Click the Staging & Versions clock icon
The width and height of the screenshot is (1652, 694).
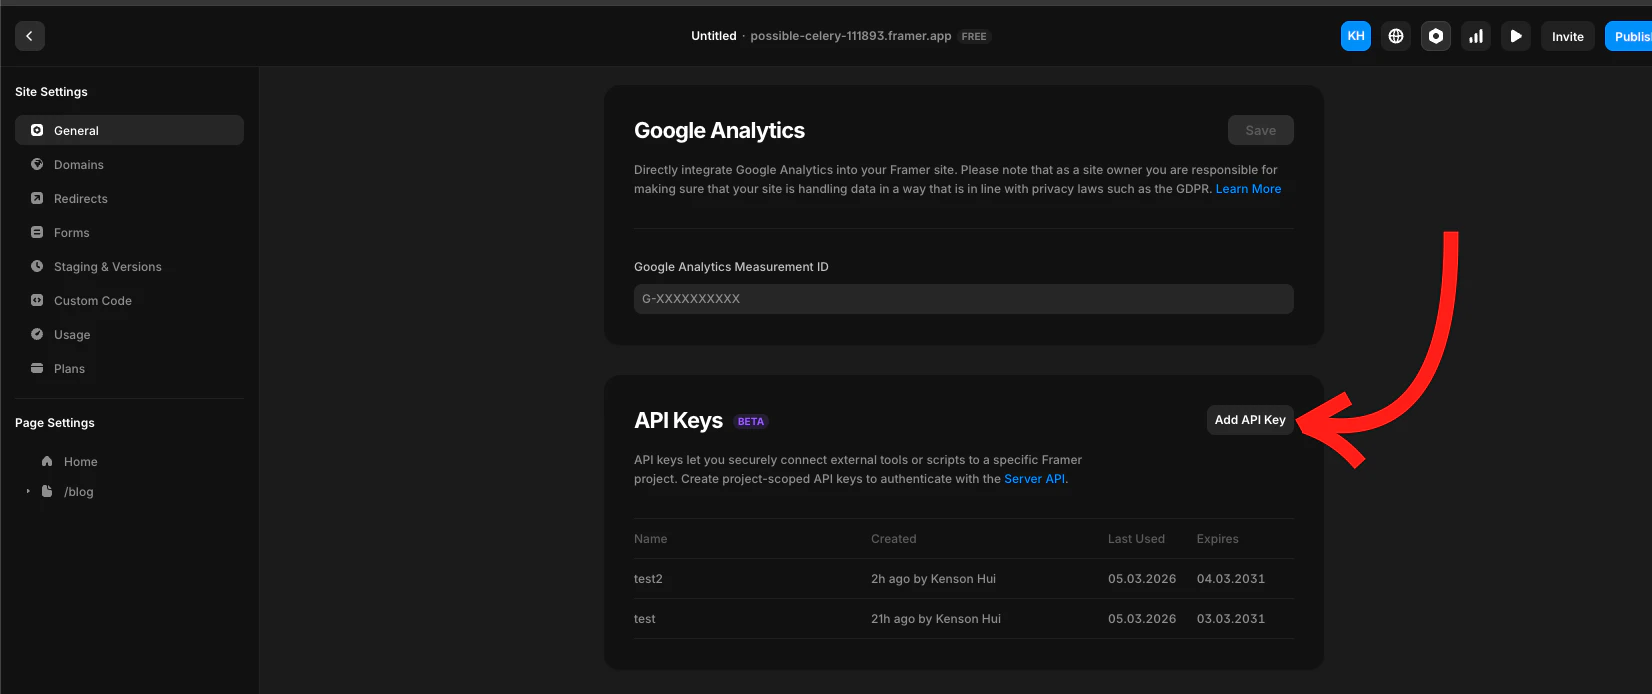click(37, 266)
